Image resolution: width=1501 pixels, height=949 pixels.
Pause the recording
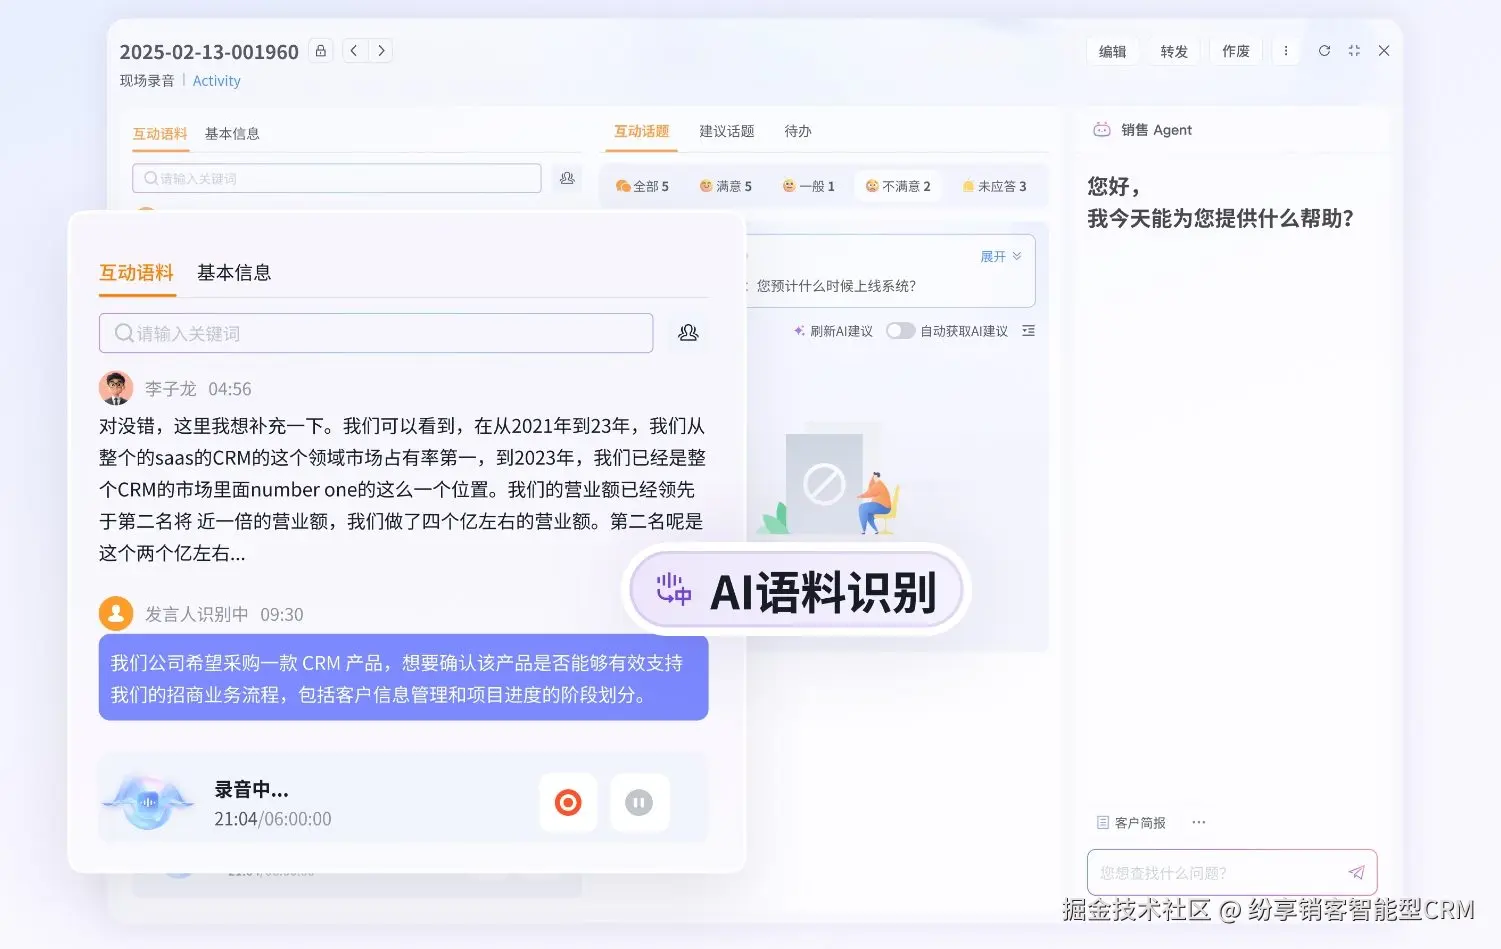pyautogui.click(x=639, y=802)
